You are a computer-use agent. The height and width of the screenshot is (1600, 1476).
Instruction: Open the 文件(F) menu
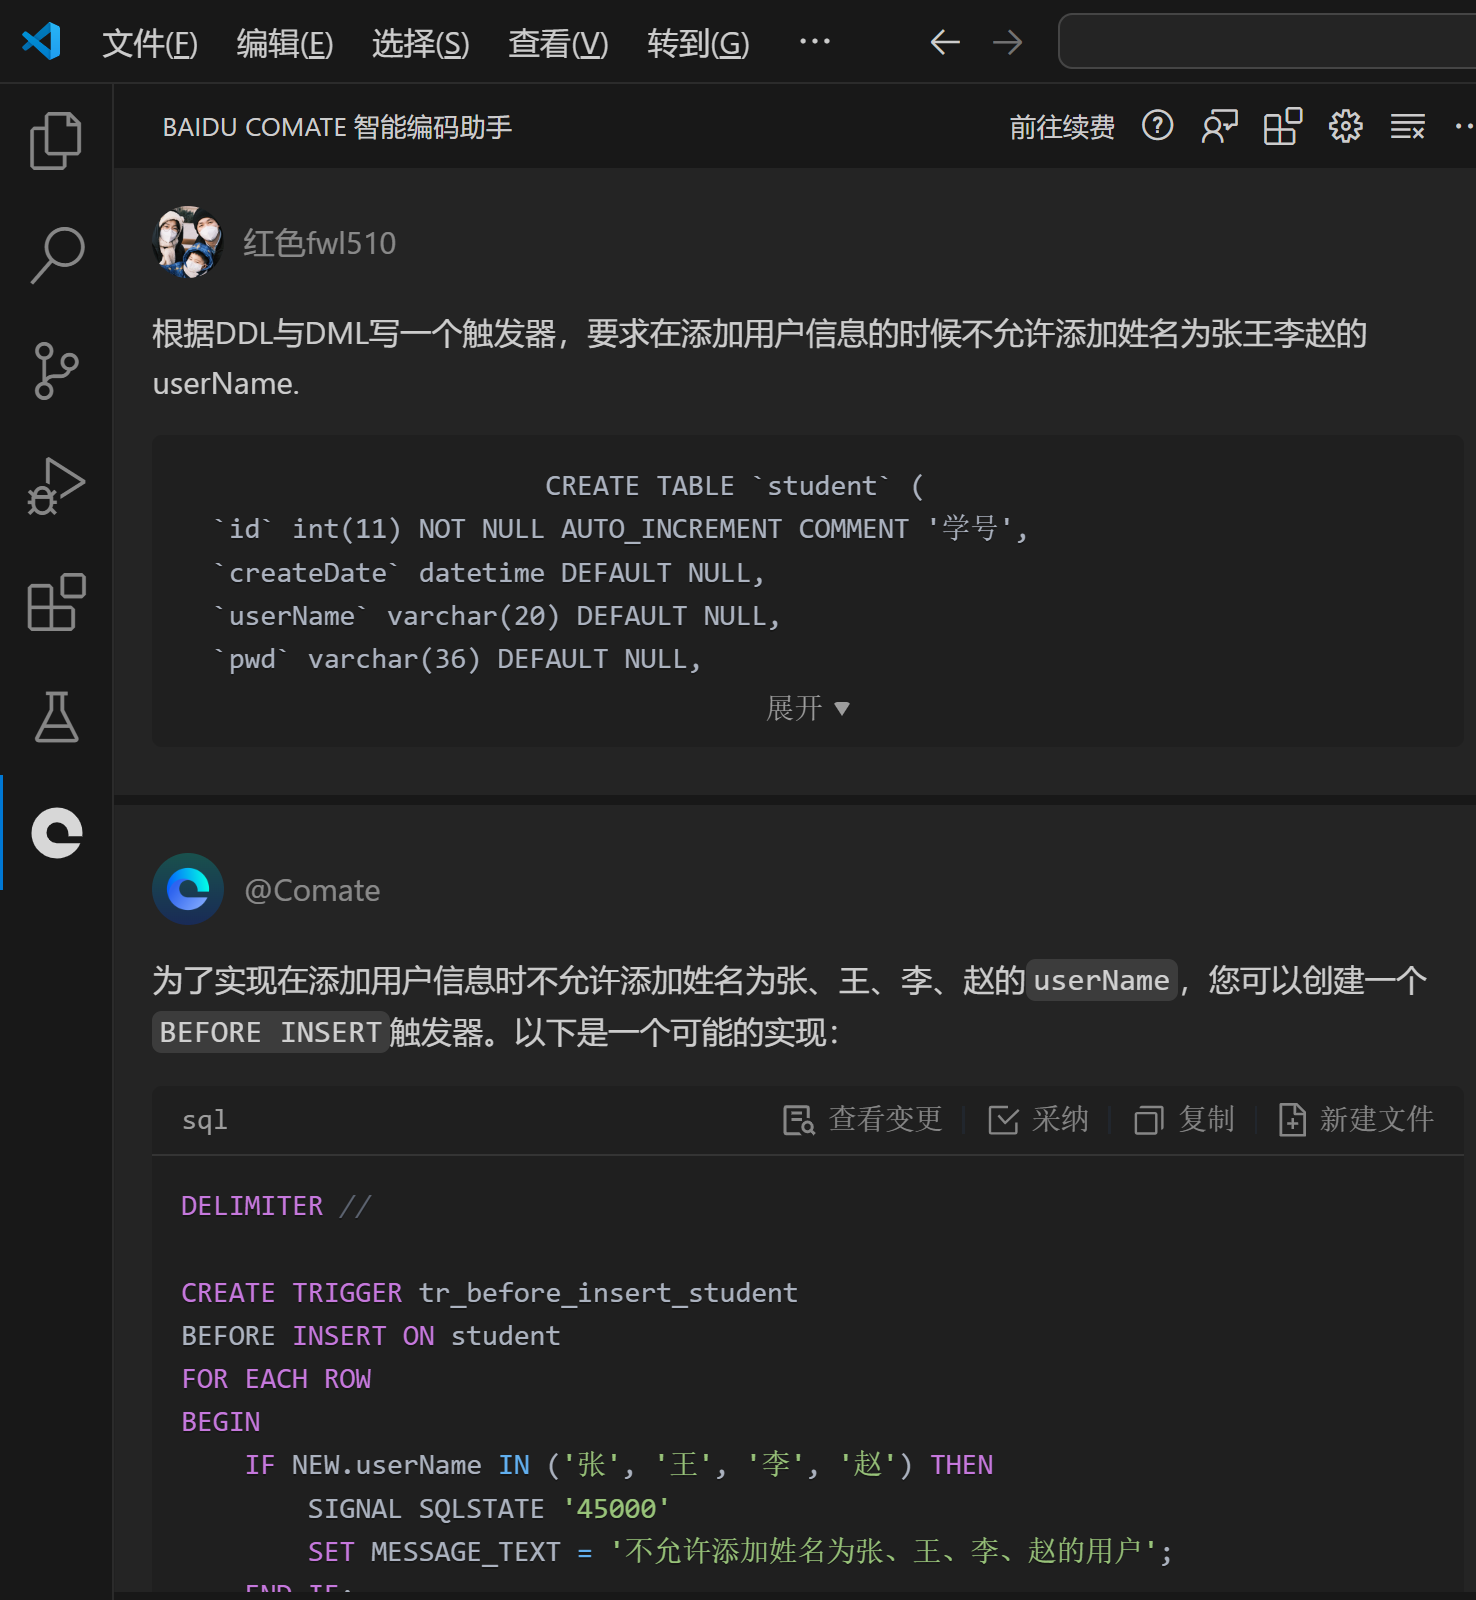tap(150, 43)
